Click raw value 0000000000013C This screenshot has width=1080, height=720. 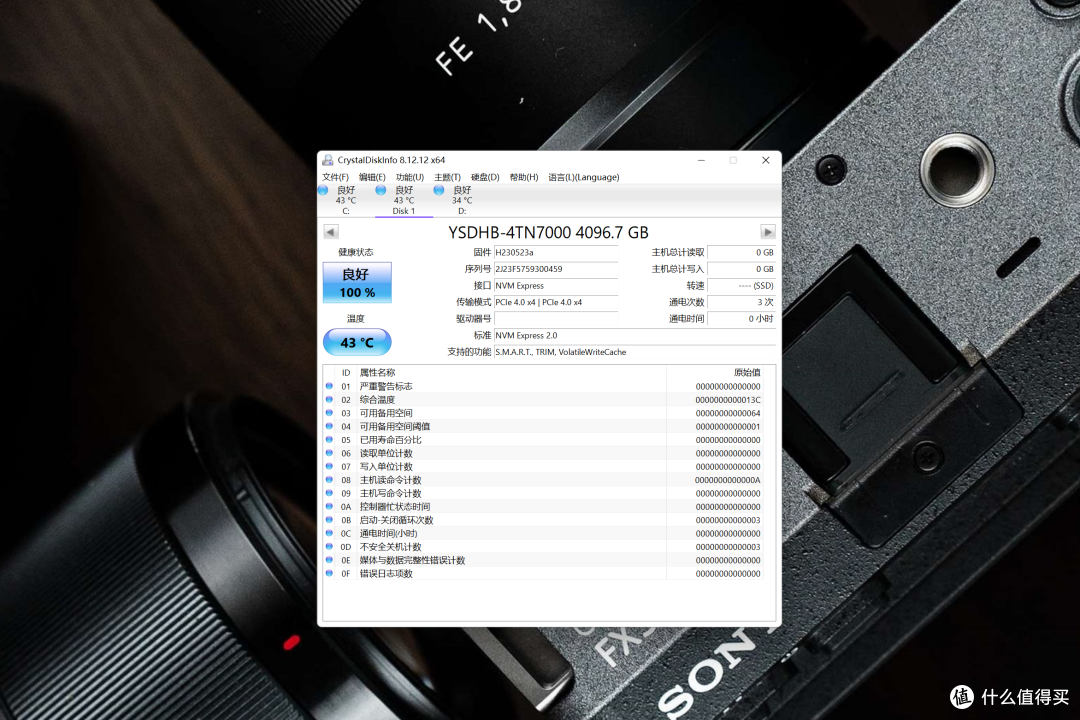coord(727,400)
